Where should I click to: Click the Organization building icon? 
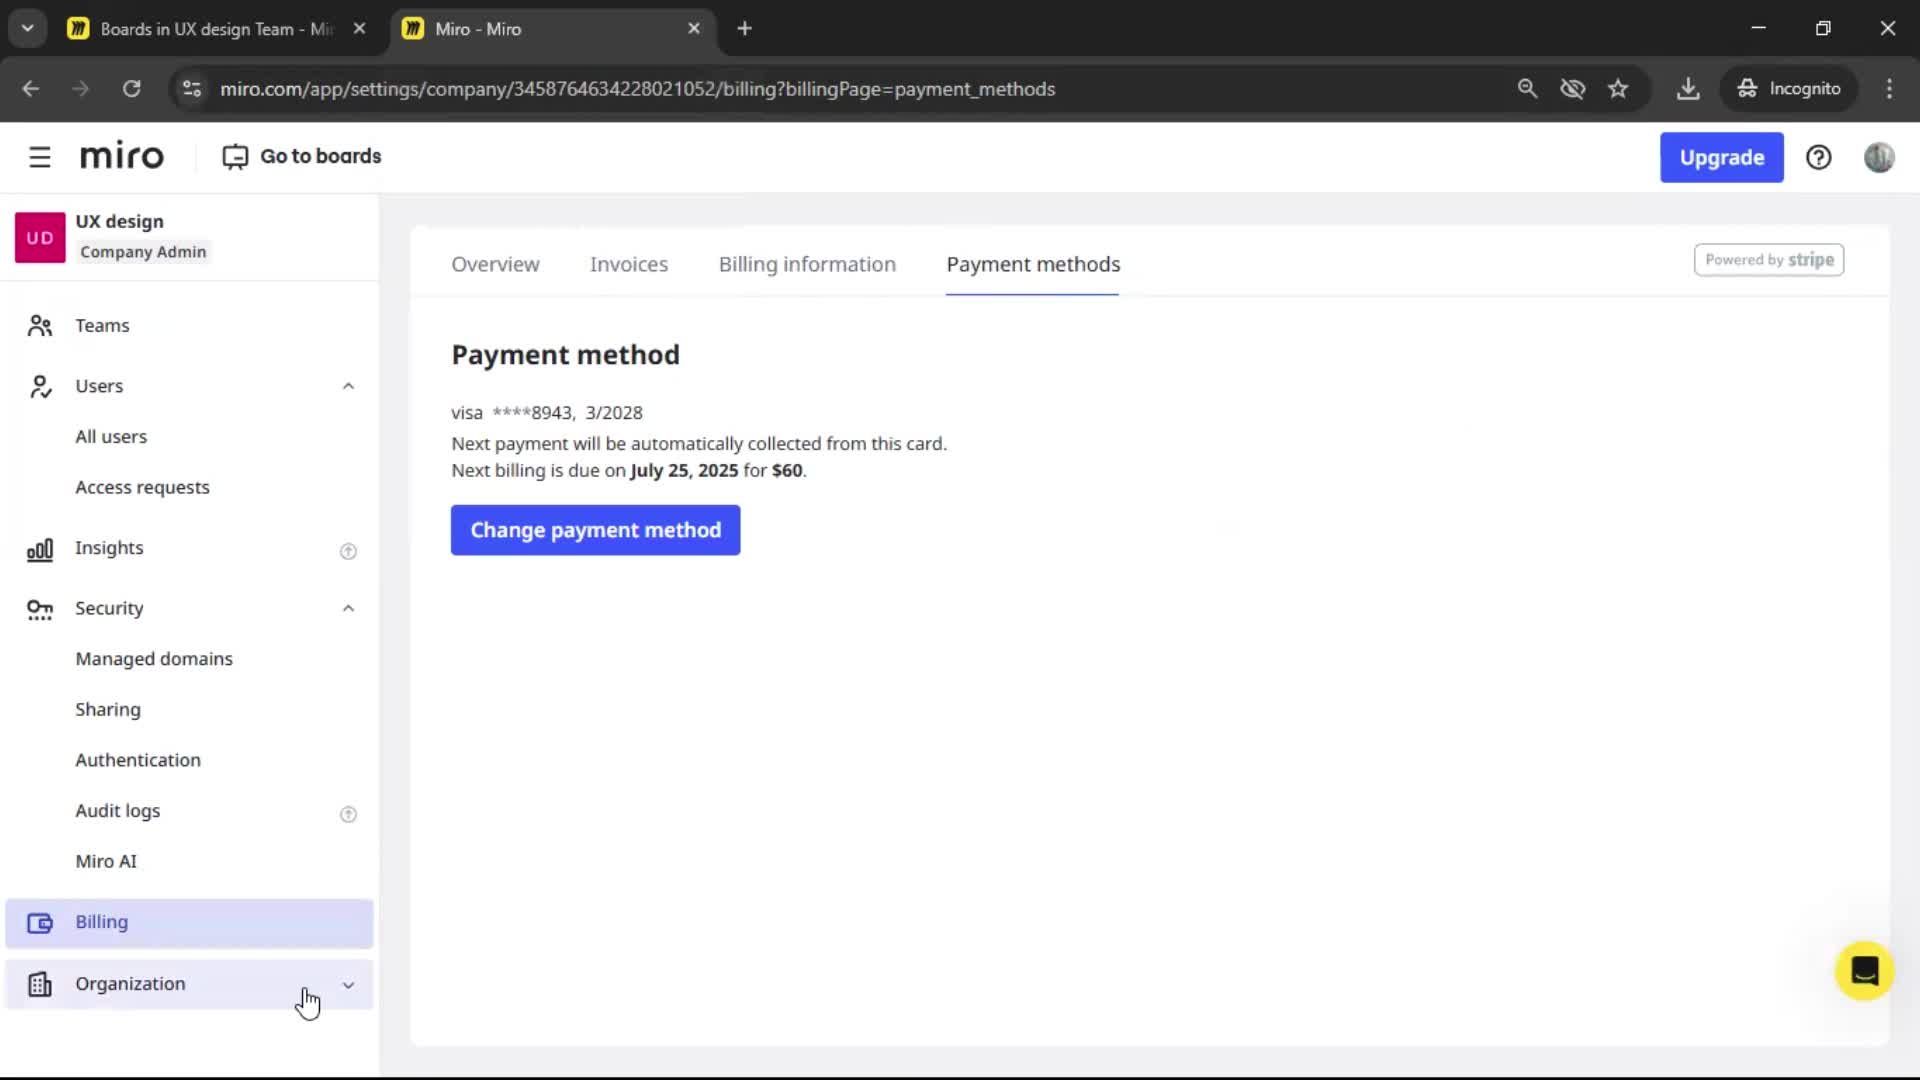[40, 984]
